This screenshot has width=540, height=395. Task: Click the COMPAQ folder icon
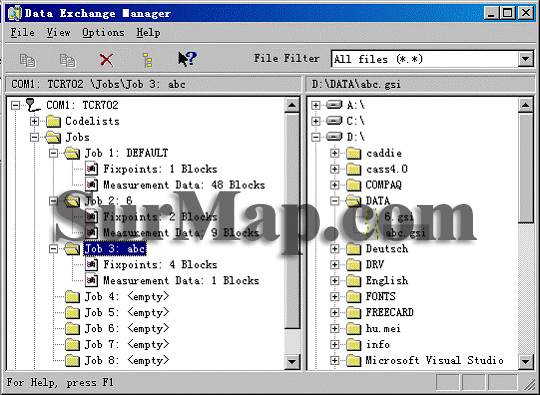point(353,185)
